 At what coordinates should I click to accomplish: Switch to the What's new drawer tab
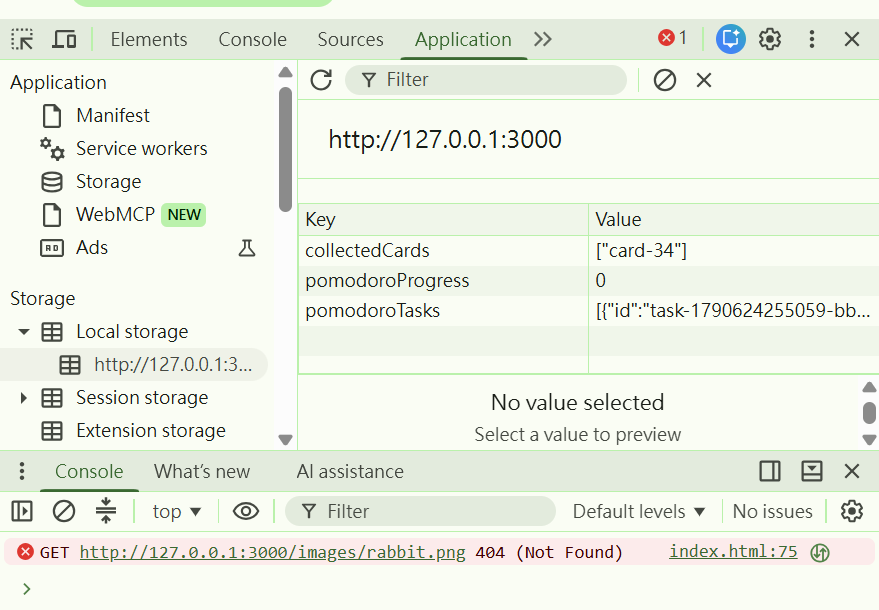tap(202, 472)
